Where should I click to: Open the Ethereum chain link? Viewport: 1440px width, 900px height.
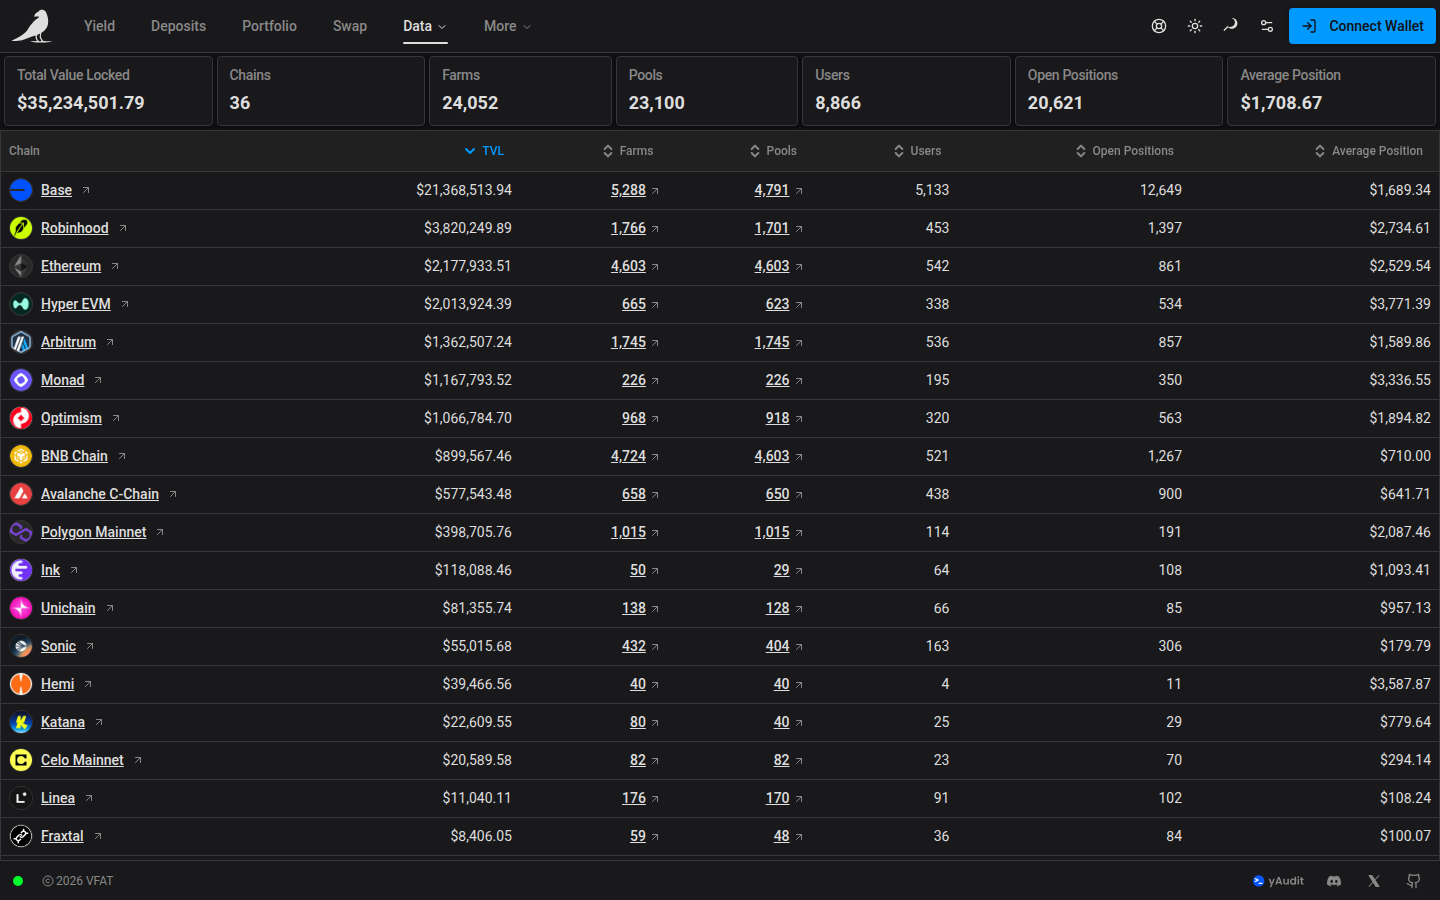coord(71,266)
